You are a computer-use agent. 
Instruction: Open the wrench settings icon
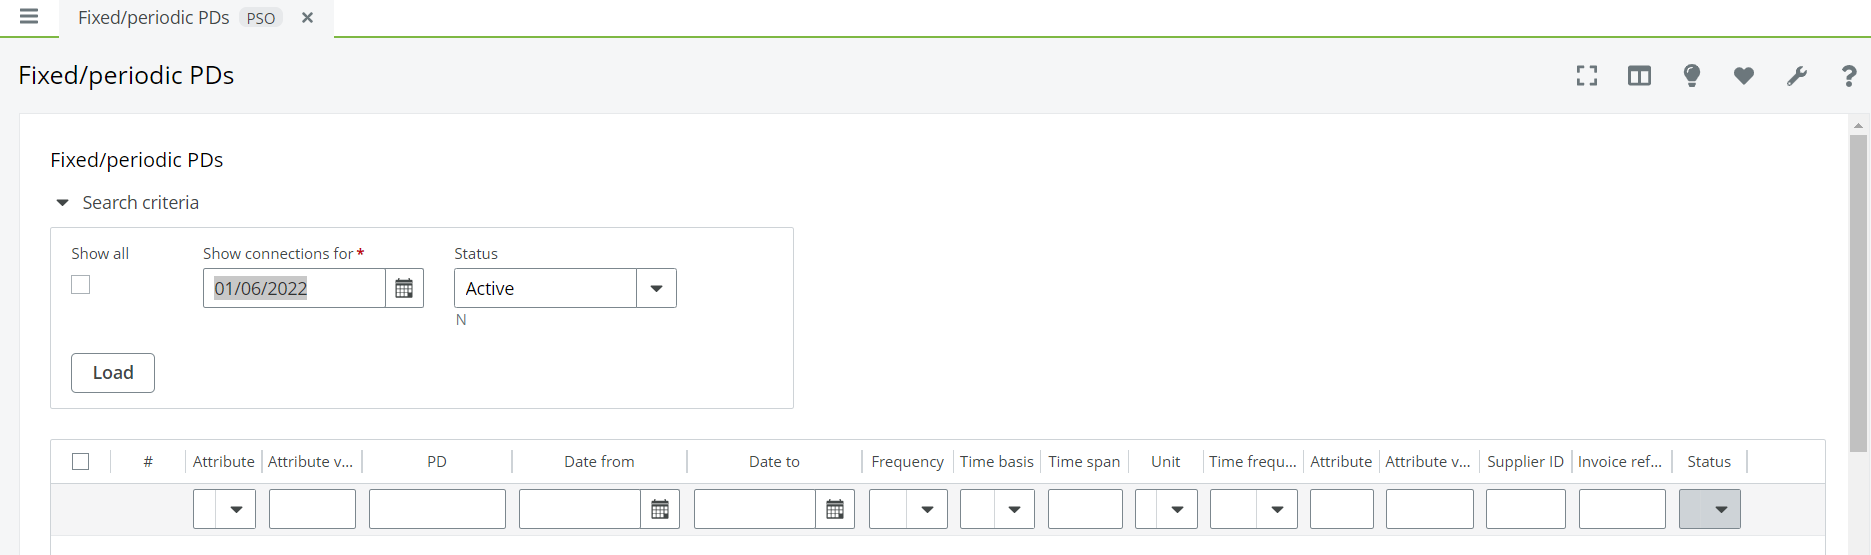tap(1797, 76)
